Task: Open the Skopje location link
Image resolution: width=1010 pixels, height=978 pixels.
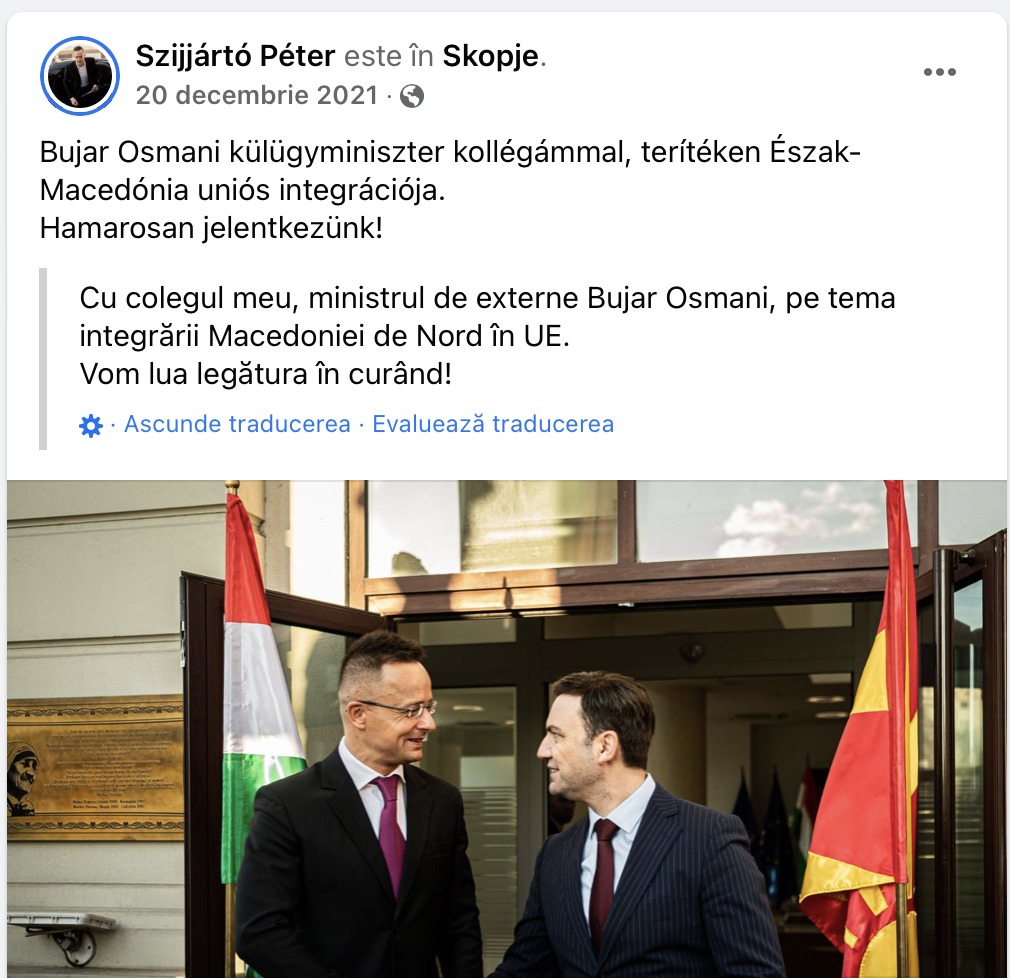Action: (490, 56)
